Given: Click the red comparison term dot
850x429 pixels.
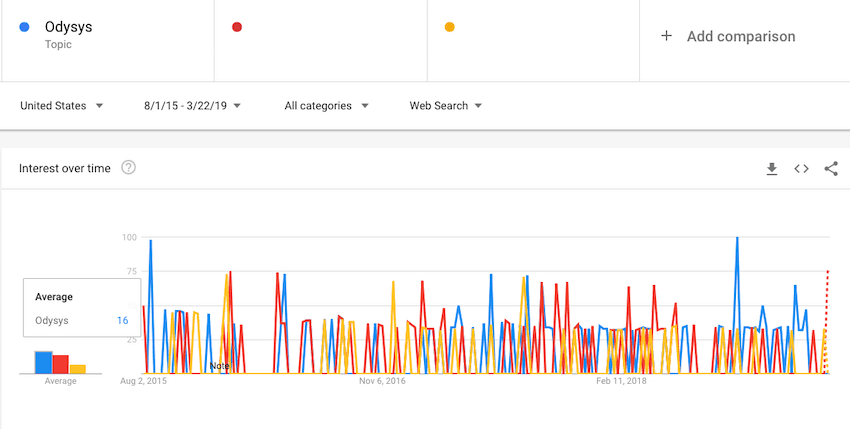Looking at the screenshot, I should click(237, 27).
